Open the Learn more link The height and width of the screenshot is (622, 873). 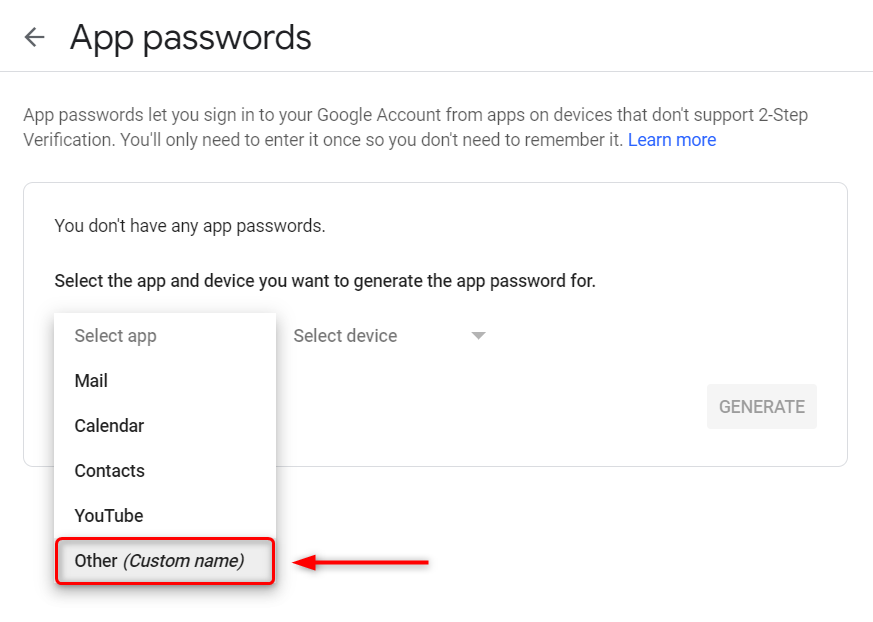(671, 140)
